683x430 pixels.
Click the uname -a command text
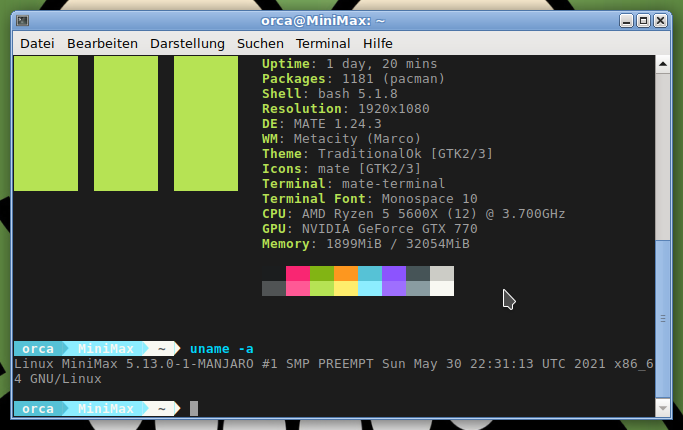pos(222,349)
